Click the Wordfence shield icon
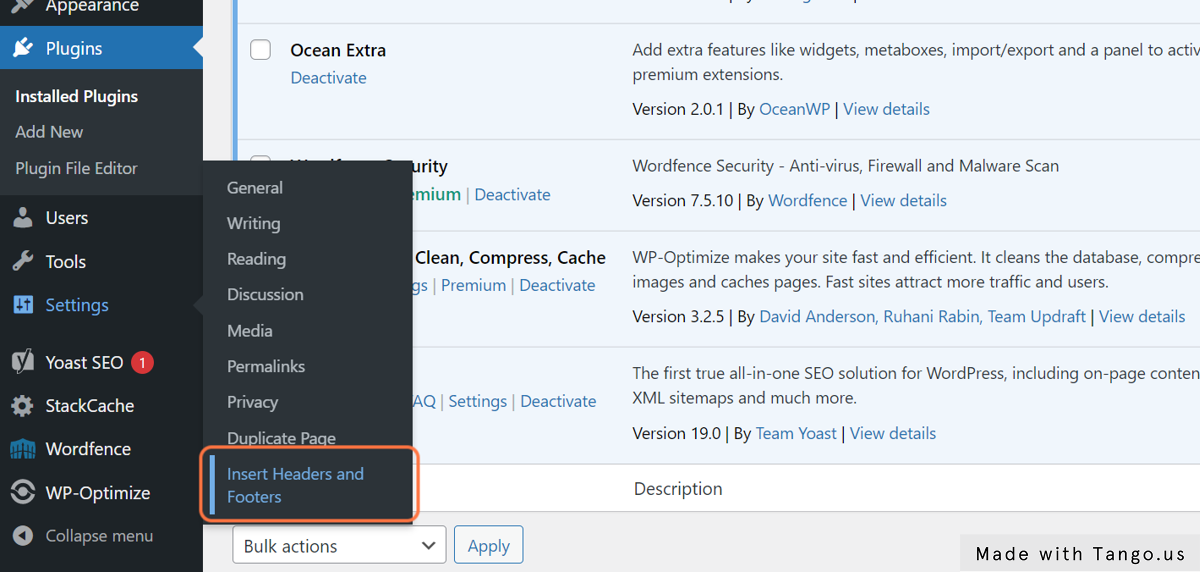 23,449
